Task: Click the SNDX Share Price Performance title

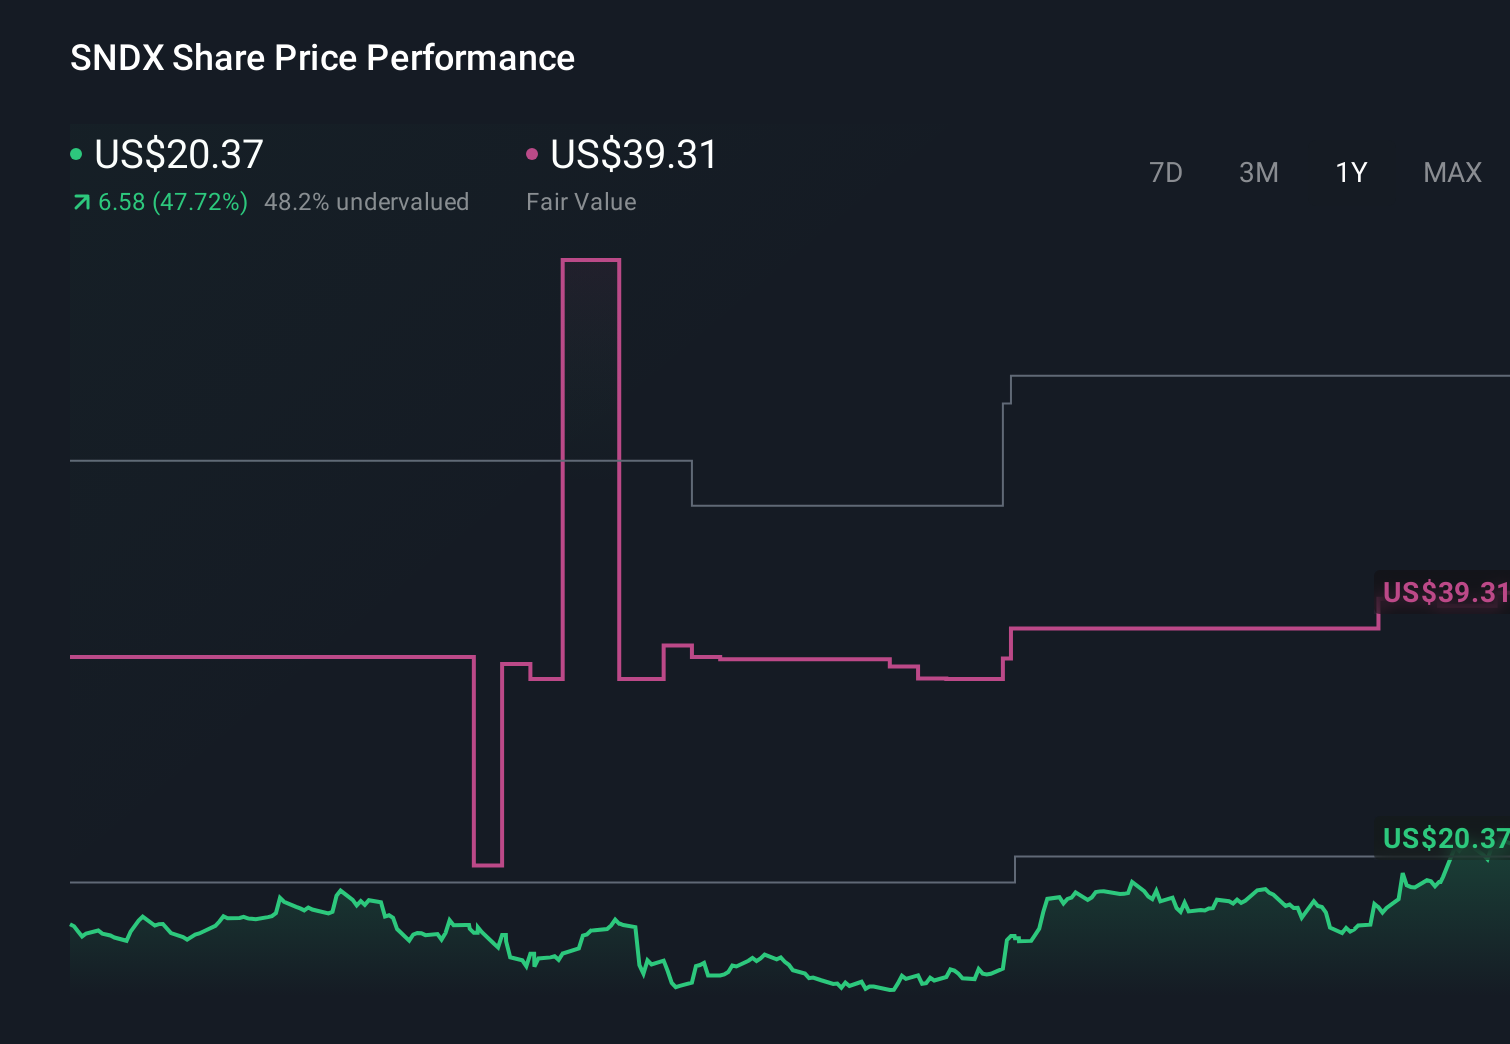Action: click(321, 58)
